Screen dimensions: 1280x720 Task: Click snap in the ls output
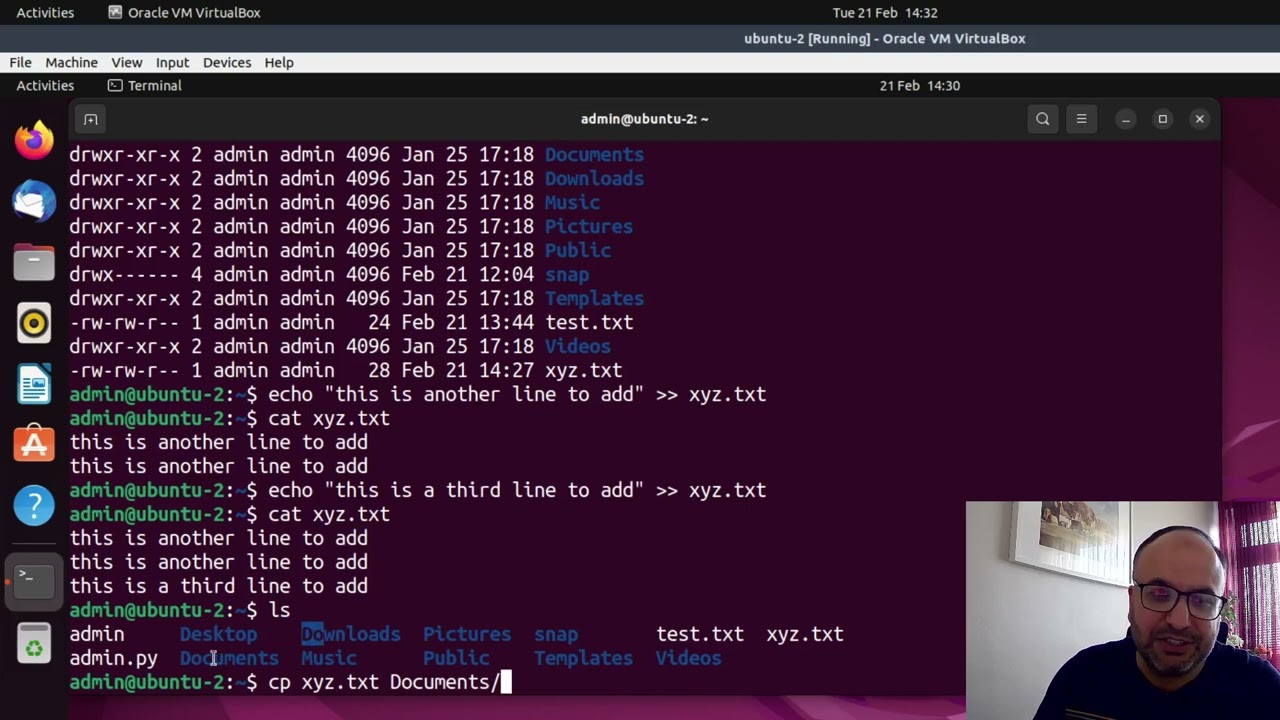(556, 635)
